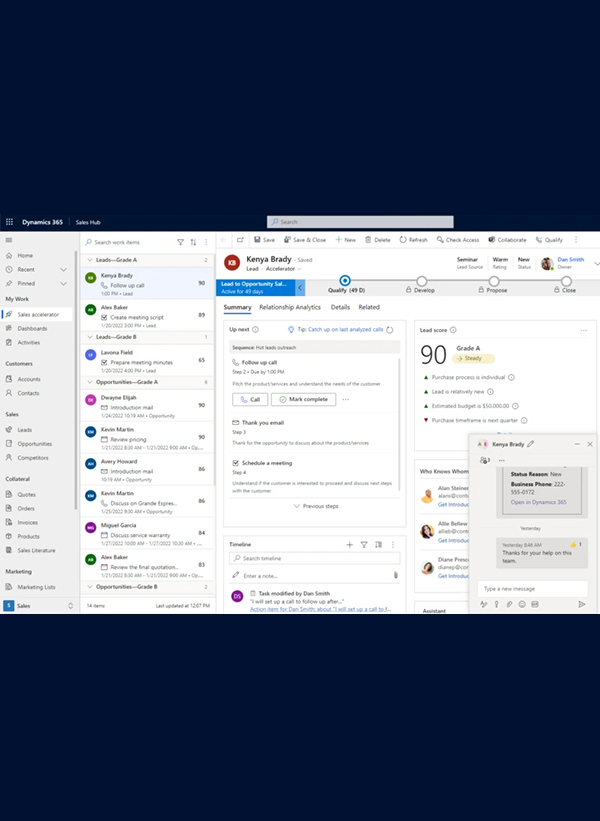
Task: Create a New record from command bar
Action: (346, 240)
